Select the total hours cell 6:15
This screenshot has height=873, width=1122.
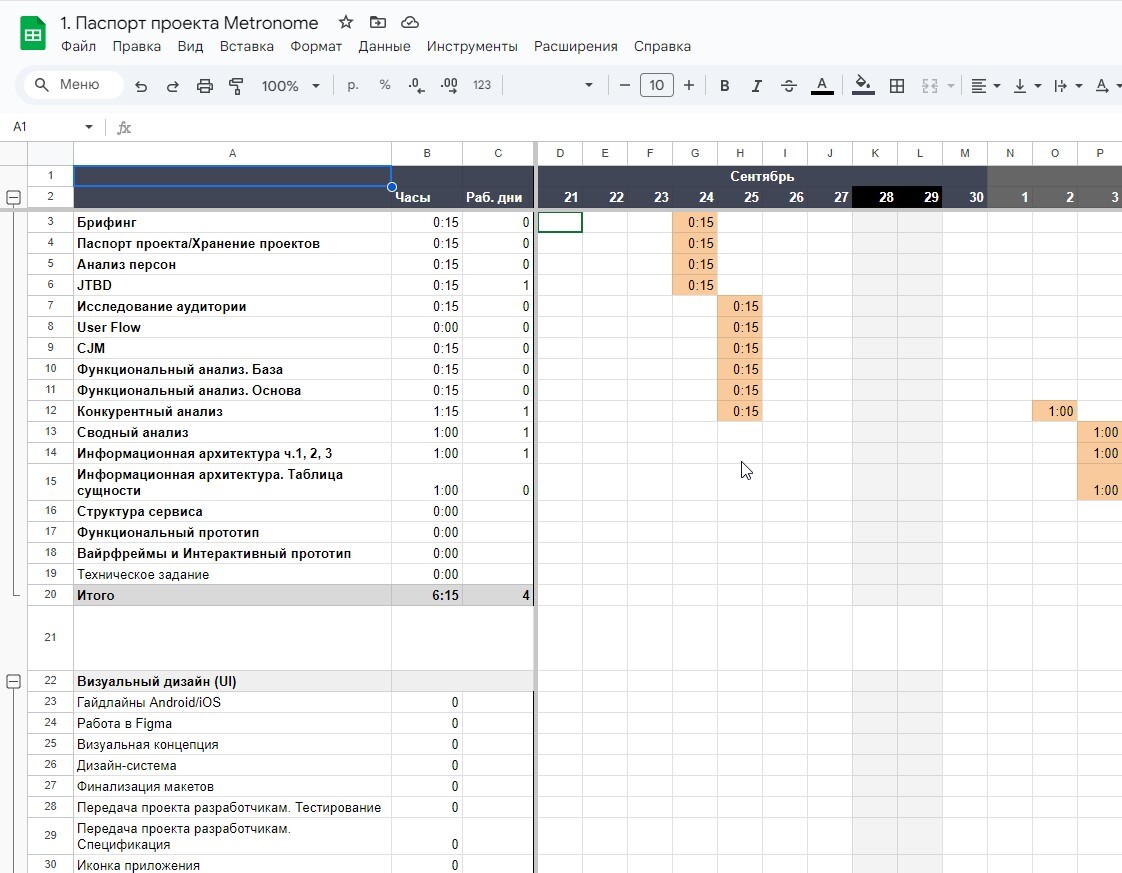[x=427, y=595]
